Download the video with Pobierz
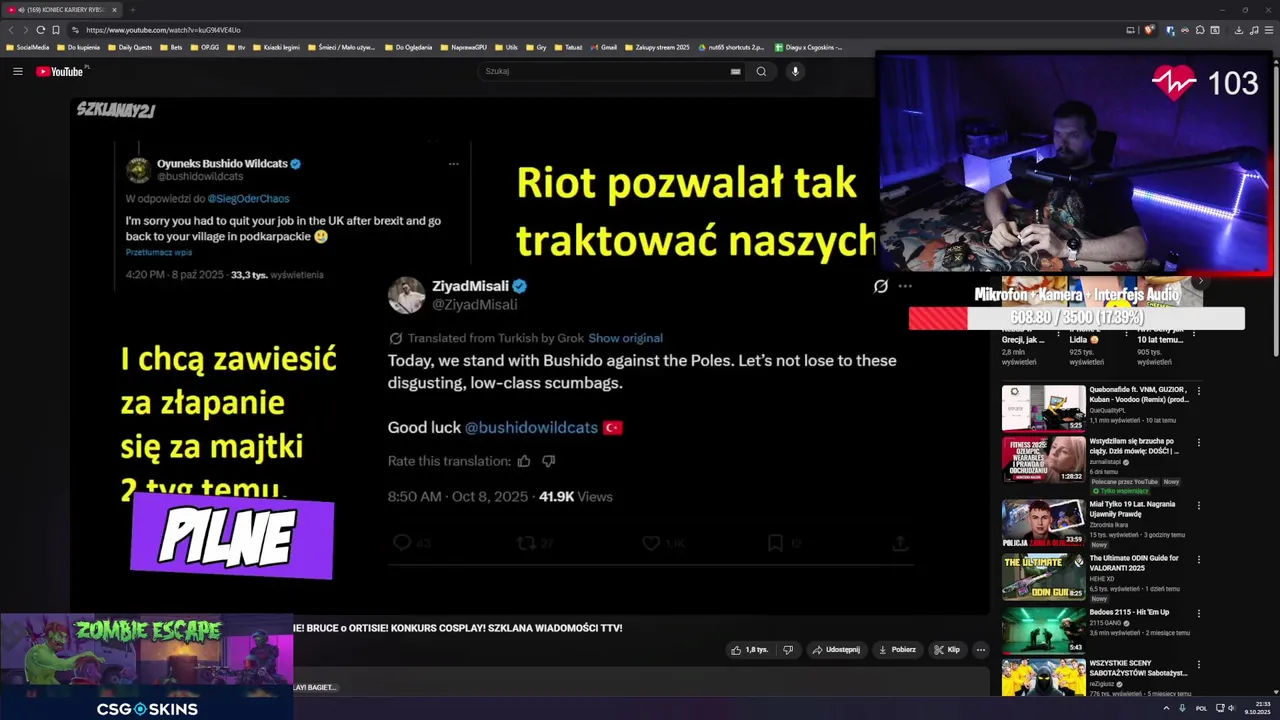This screenshot has width=1280, height=720. tap(897, 650)
